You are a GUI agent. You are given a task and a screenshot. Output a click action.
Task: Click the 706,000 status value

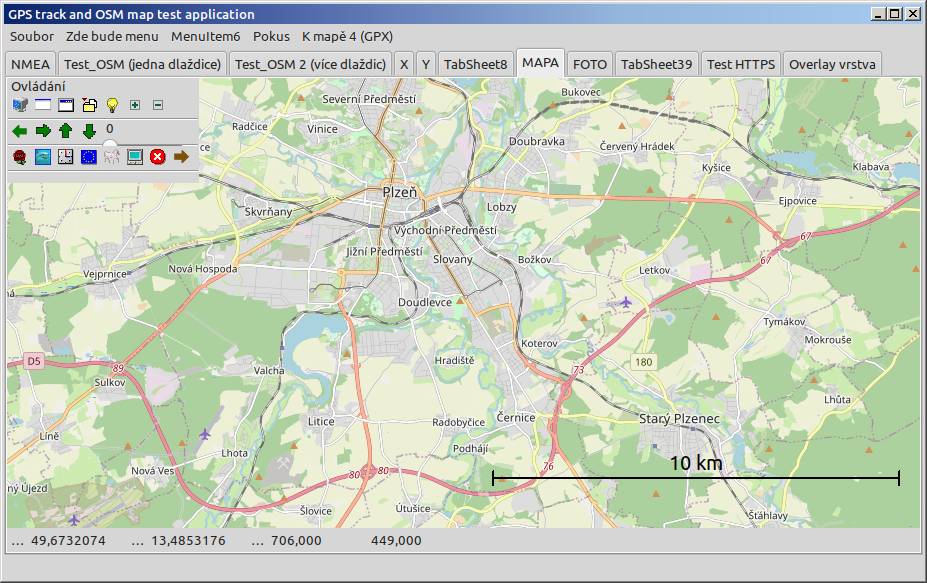(x=296, y=540)
